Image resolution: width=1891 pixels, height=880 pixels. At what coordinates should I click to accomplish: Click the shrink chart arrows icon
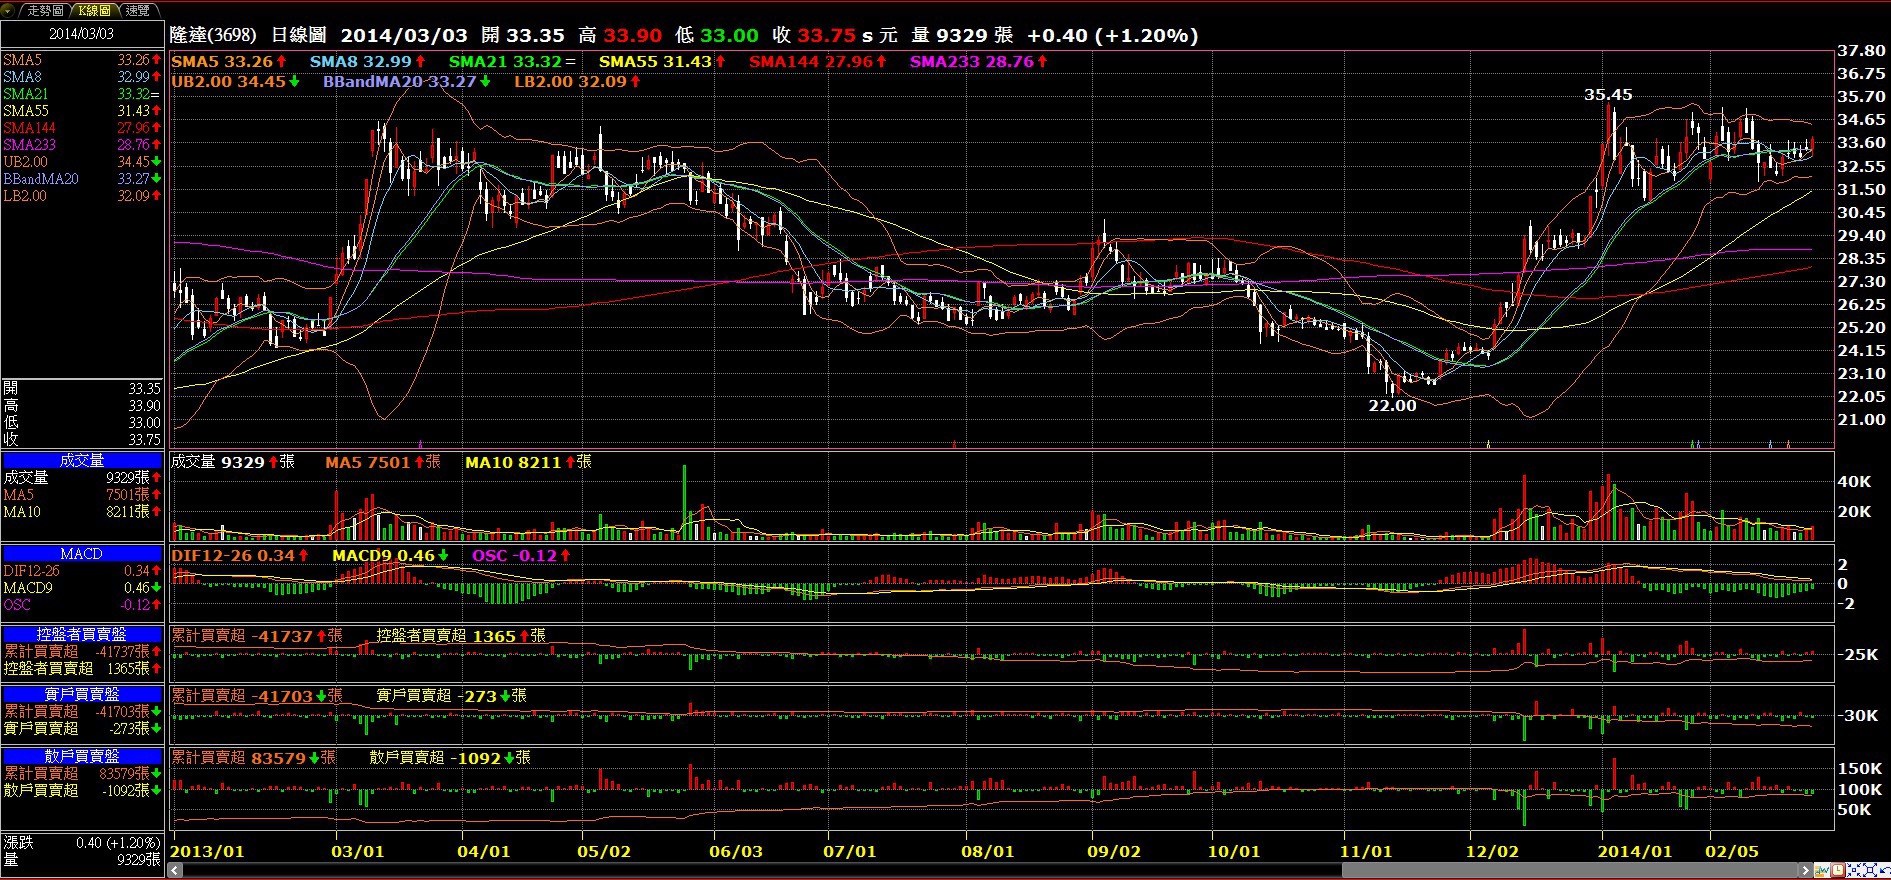(x=1854, y=870)
